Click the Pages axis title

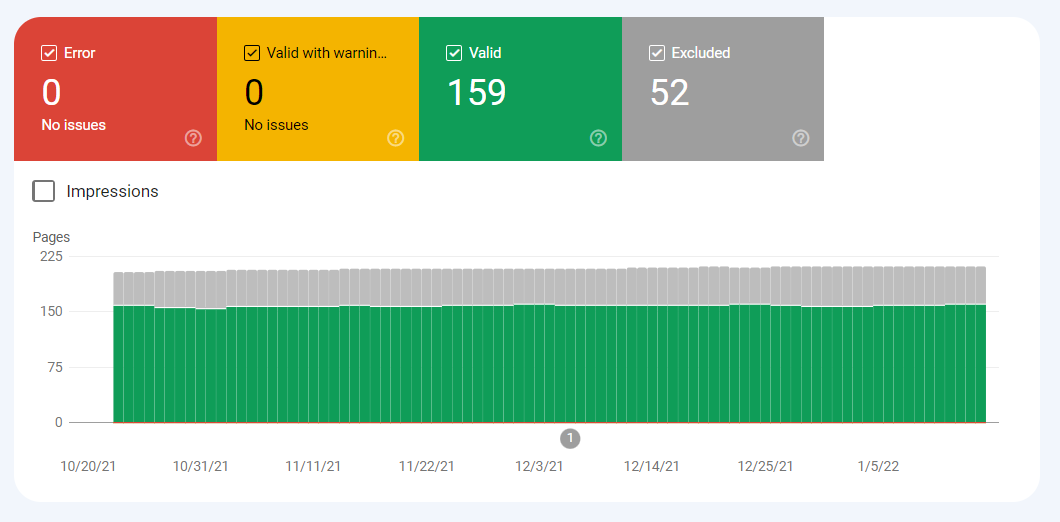(x=51, y=237)
